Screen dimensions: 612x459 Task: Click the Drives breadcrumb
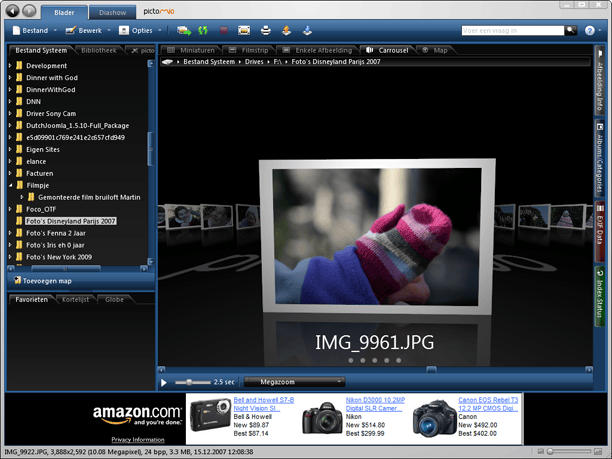click(254, 62)
